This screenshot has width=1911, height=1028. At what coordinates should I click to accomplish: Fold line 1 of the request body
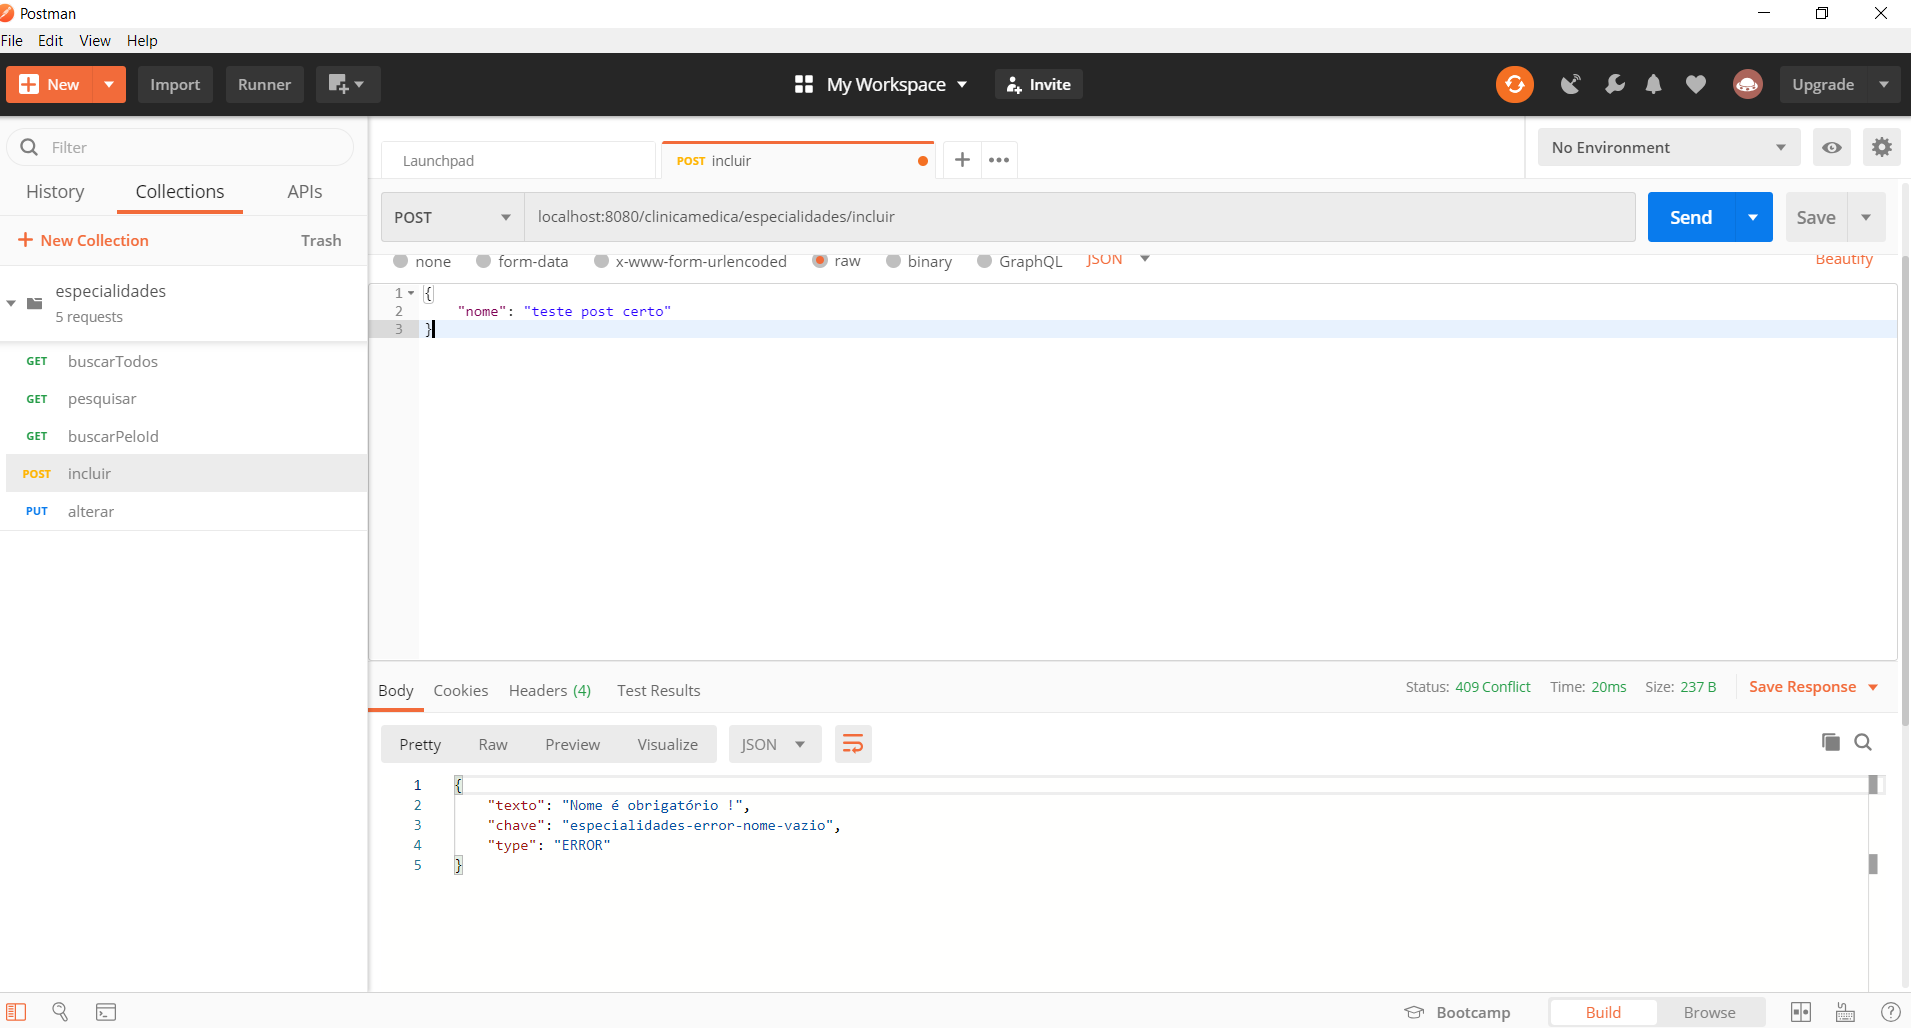[411, 293]
